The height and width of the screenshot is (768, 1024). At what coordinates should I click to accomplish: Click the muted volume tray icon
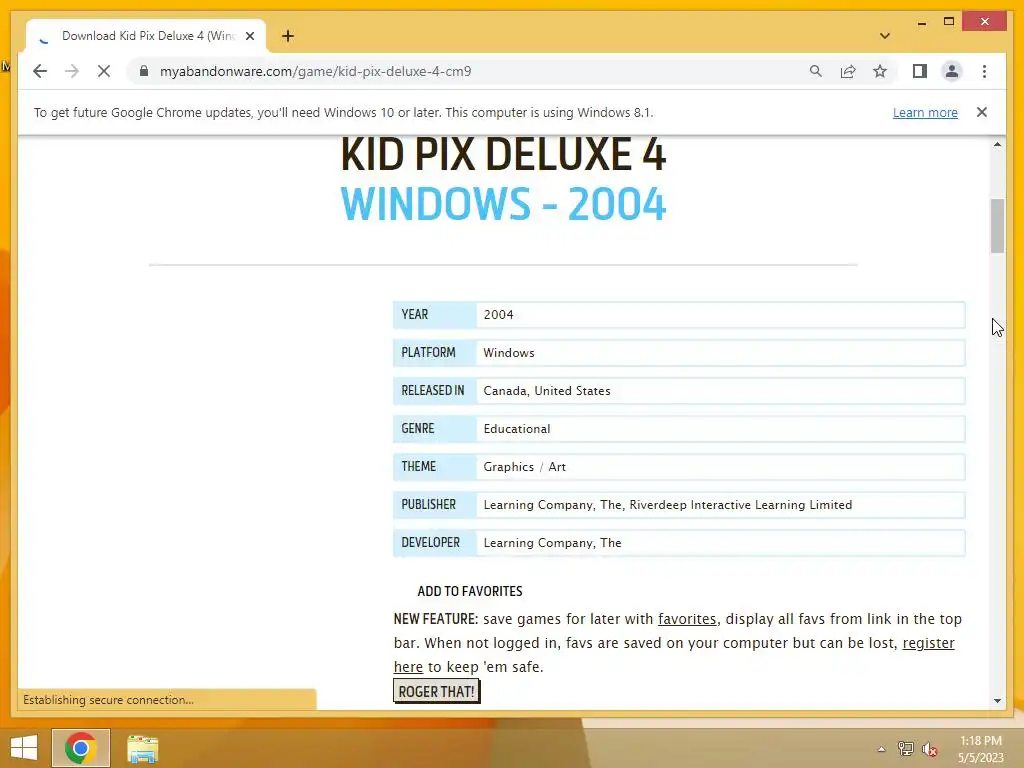(929, 749)
